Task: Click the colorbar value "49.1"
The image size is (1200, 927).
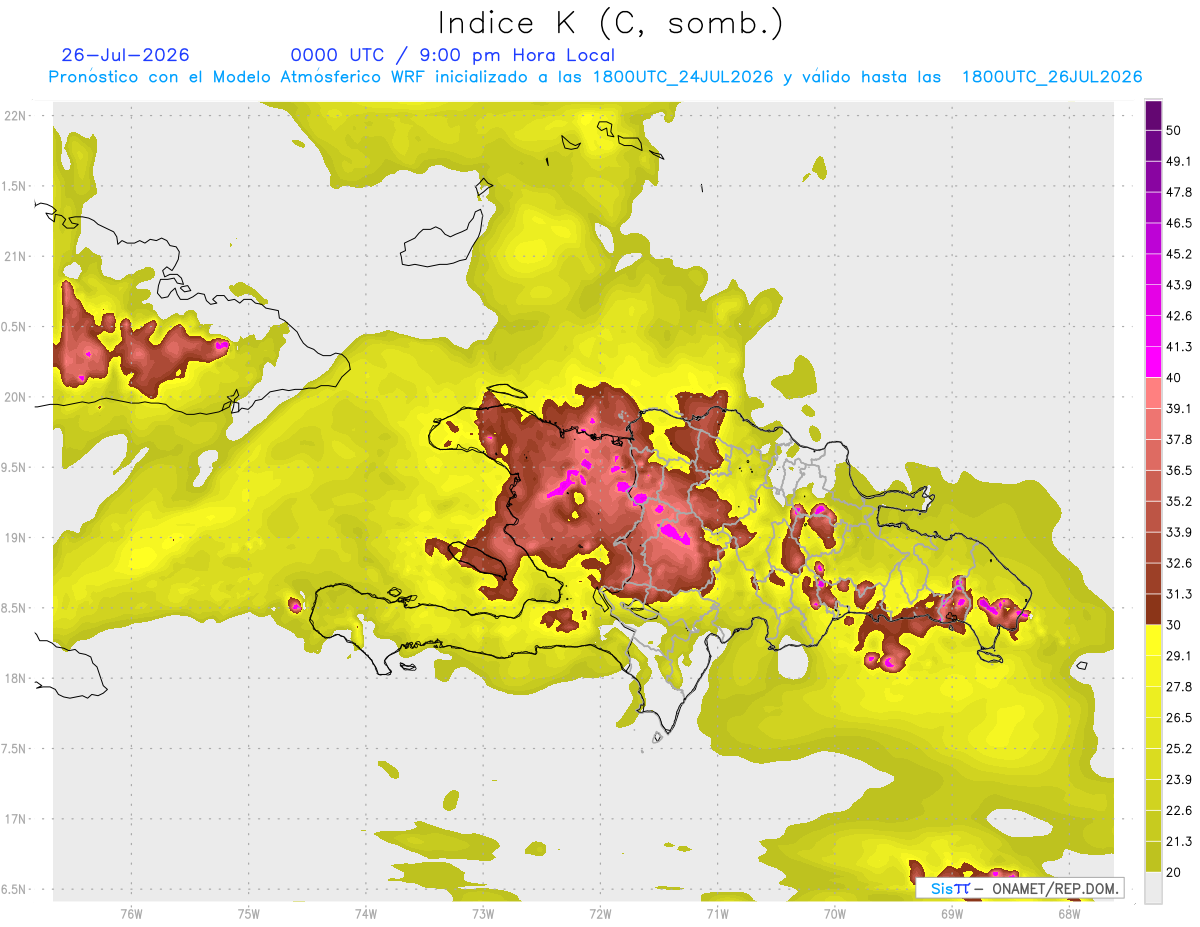Action: [x=1179, y=161]
